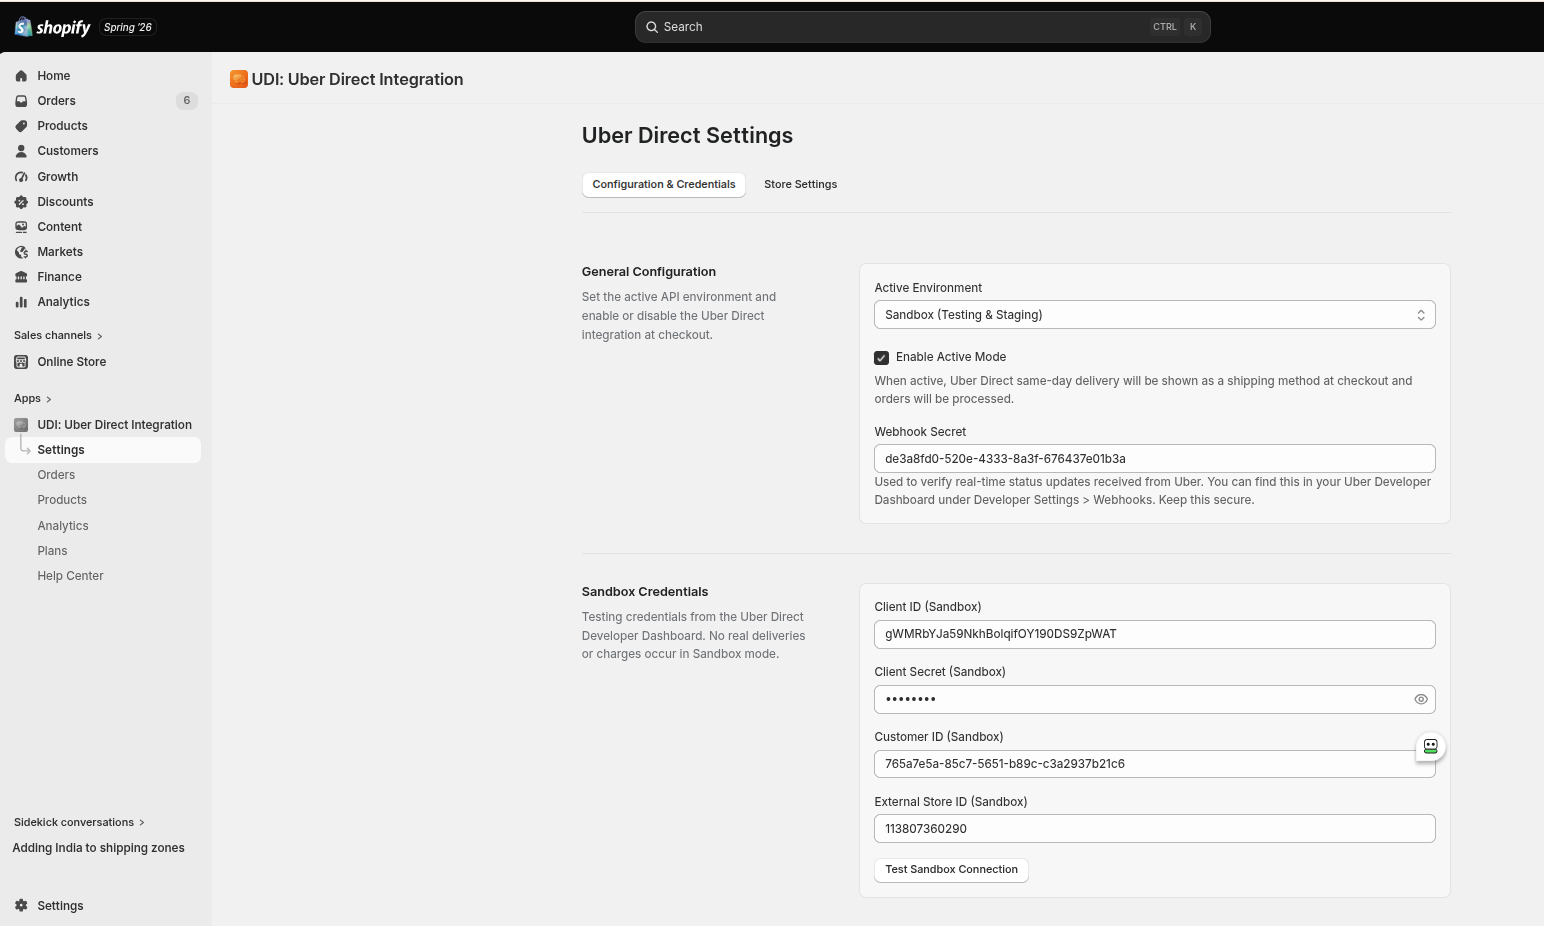The height and width of the screenshot is (926, 1544).
Task: Open the Spring '26 edition badge
Action: pos(128,27)
